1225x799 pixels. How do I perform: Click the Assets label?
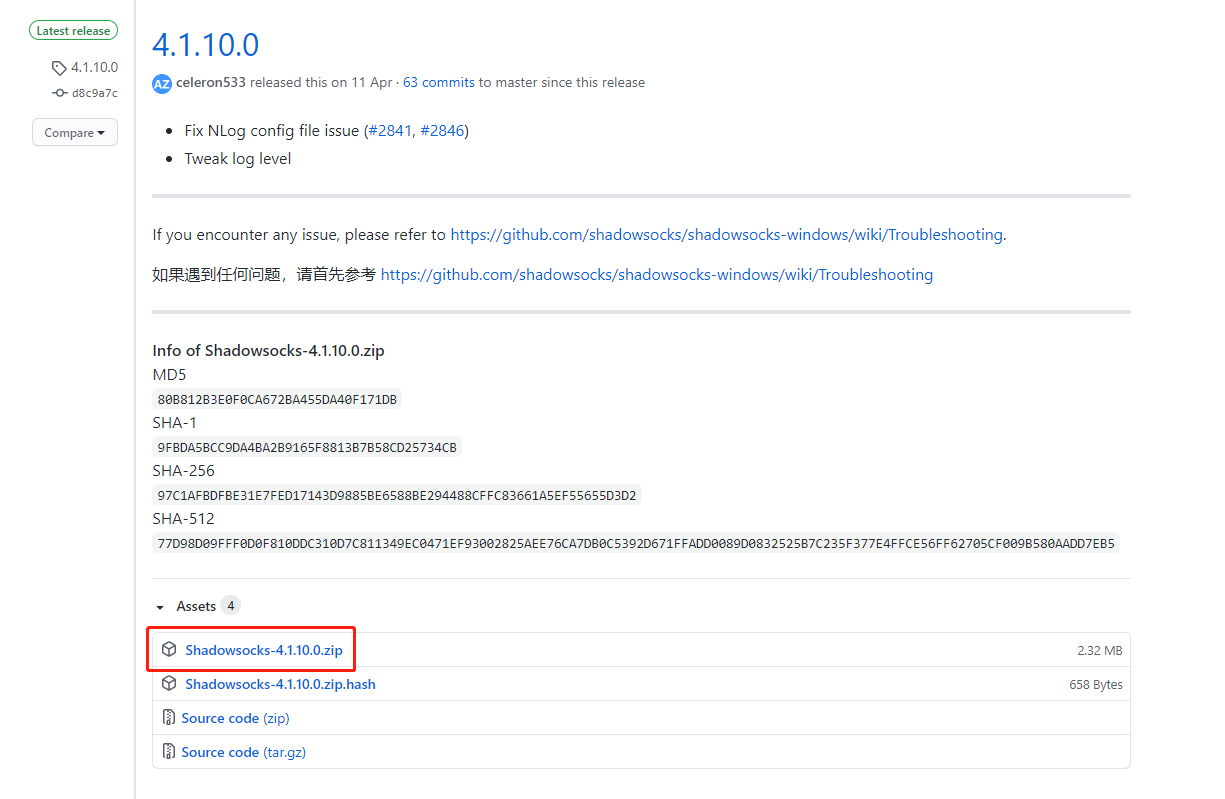tap(196, 606)
